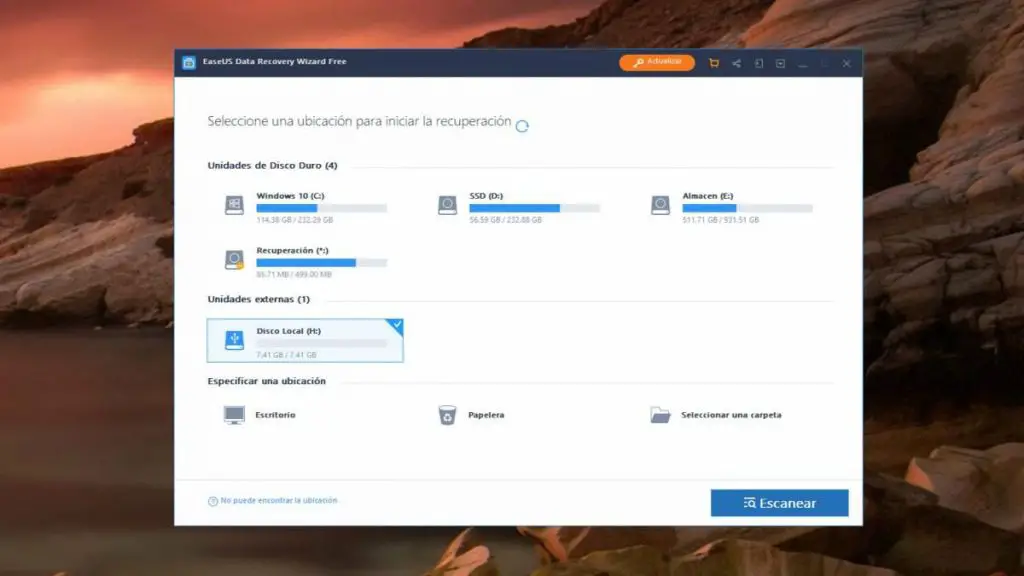Choose Seleccionar una carpeta label
Screen dimensions: 1024x576
731,415
